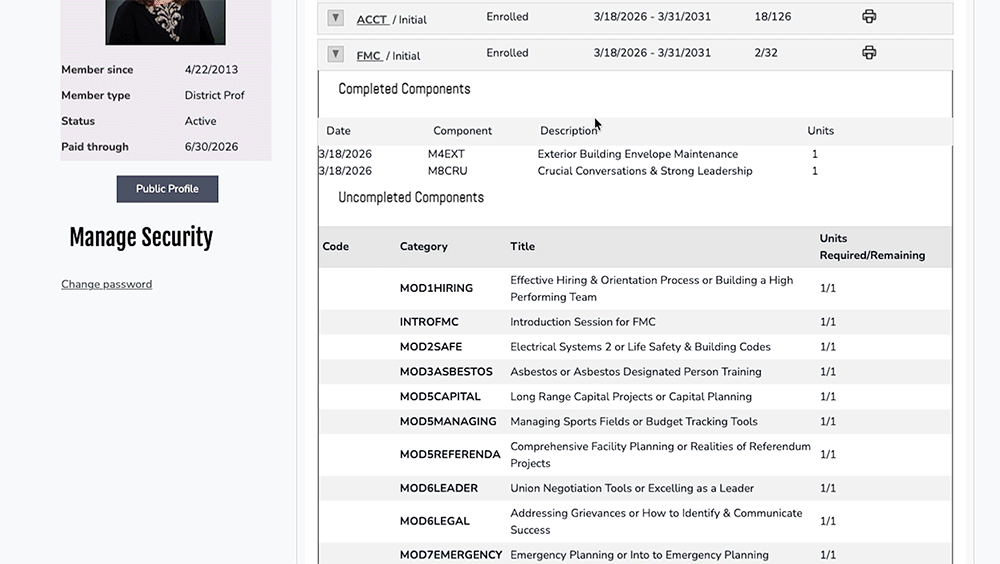Click Asbestos Designated Person Training title
Image resolution: width=1000 pixels, height=564 pixels.
pyautogui.click(x=636, y=372)
